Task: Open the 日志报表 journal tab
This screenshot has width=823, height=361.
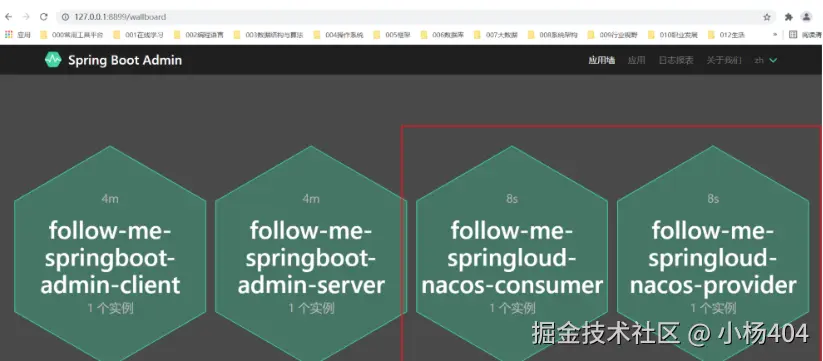Action: (x=676, y=60)
